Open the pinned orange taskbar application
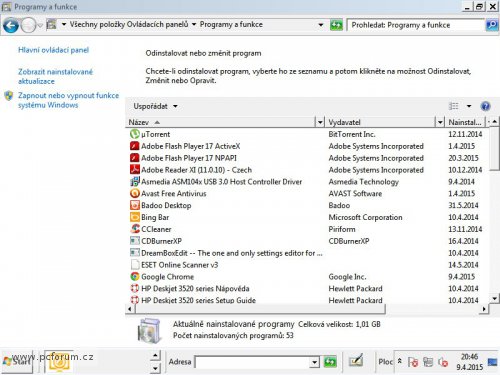Screen dimensions: 500x375 (x=59, y=361)
